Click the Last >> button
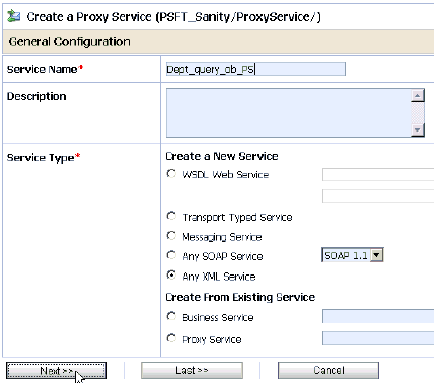Viewport: 434px width, 383px height. 192,371
